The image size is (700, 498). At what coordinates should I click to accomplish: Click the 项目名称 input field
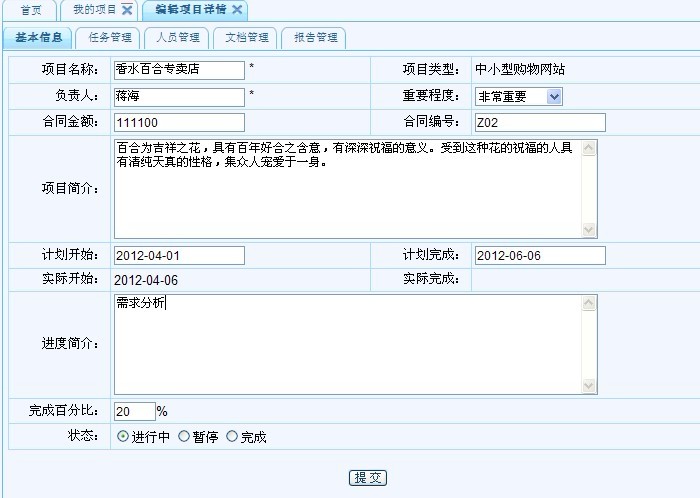point(179,70)
